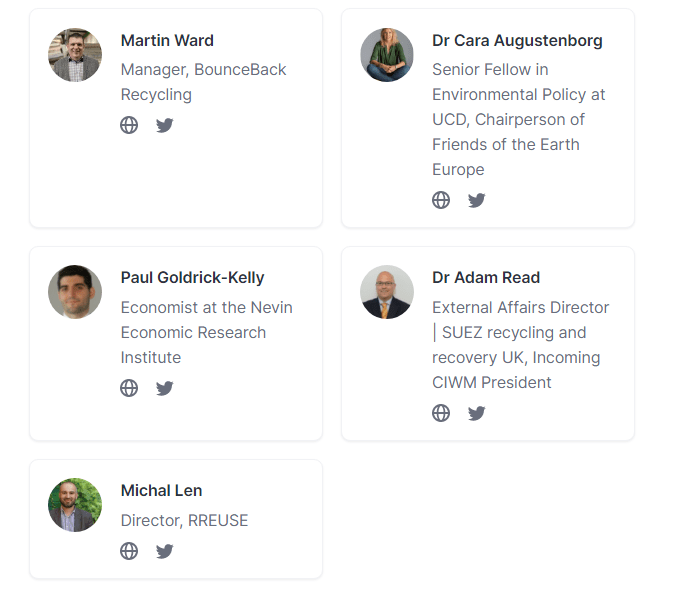Image resolution: width=680 pixels, height=598 pixels.
Task: Click Michal Len's website globe icon
Action: click(x=129, y=551)
